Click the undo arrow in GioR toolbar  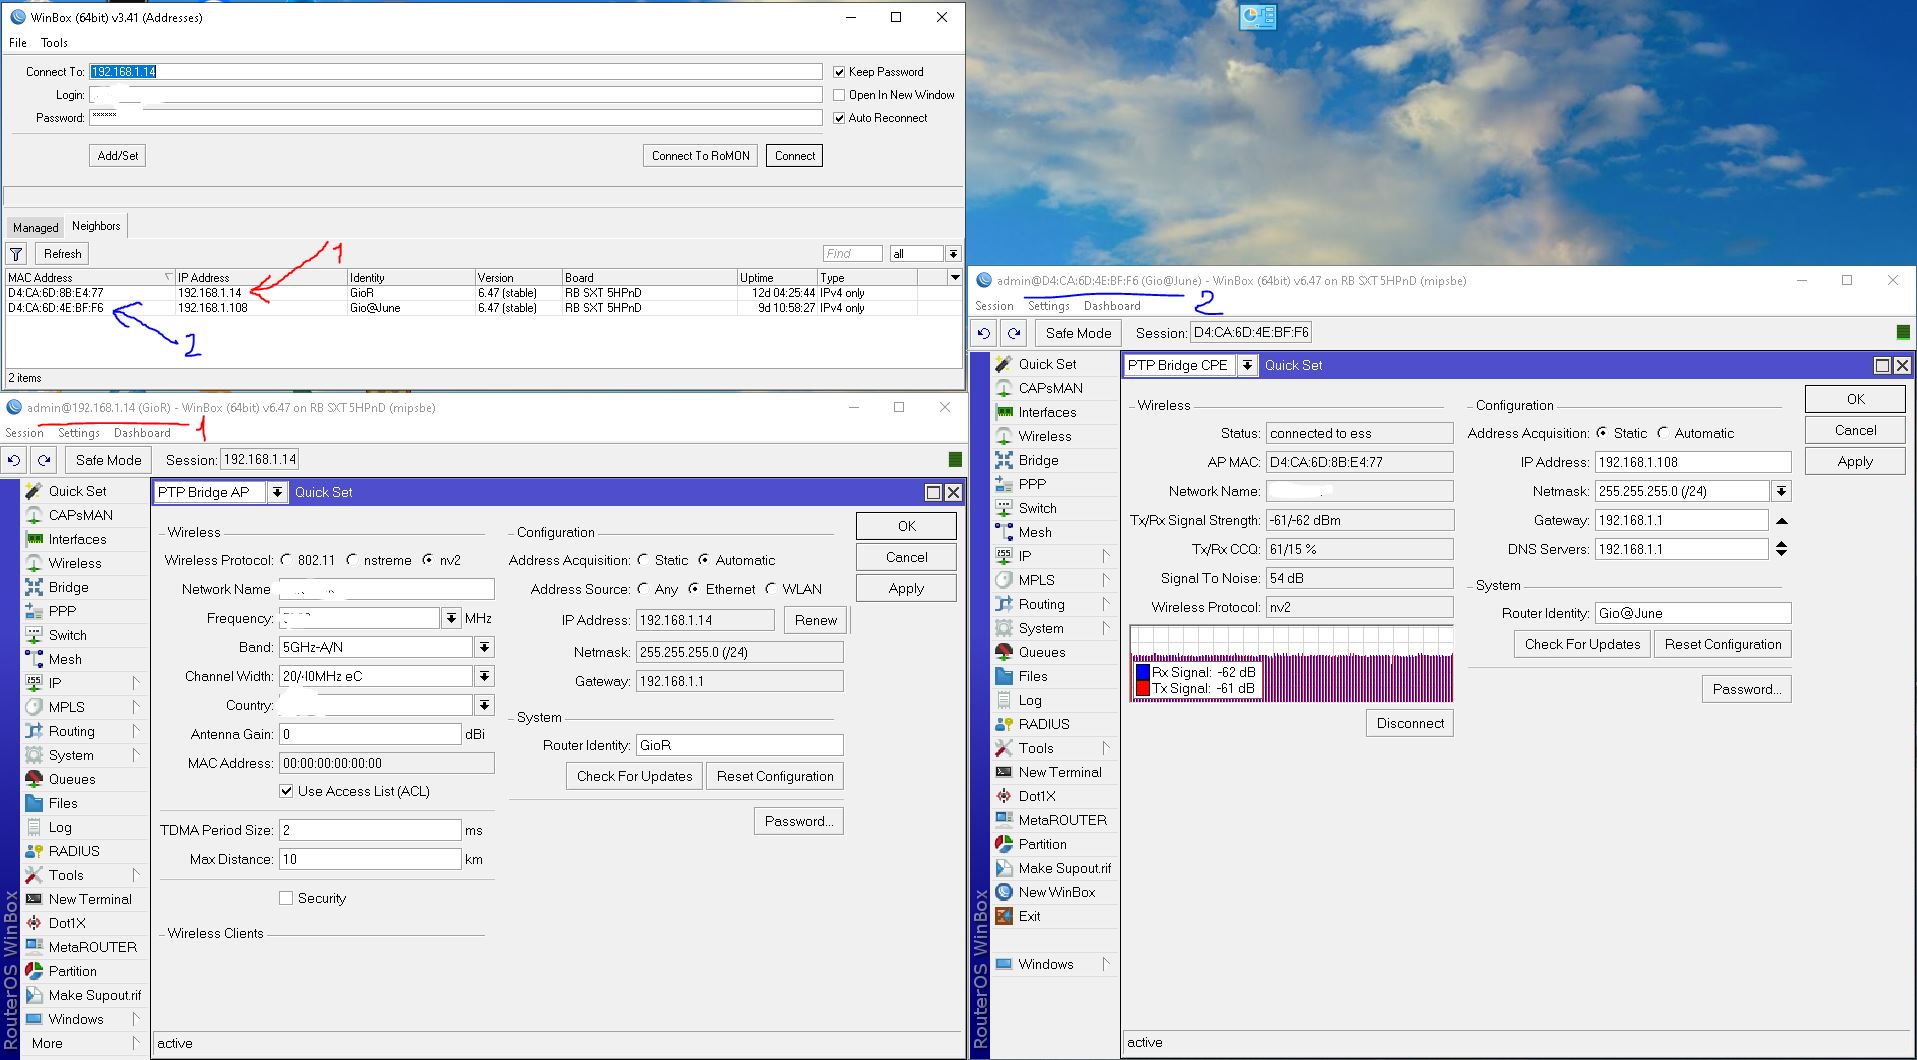[14, 460]
